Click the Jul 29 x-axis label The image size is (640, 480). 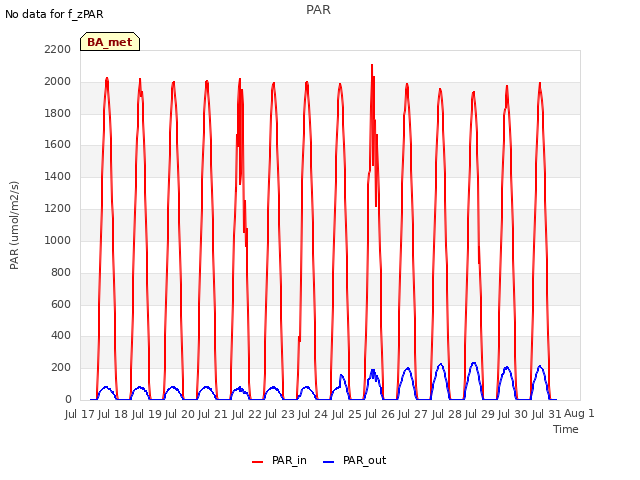pos(480,414)
